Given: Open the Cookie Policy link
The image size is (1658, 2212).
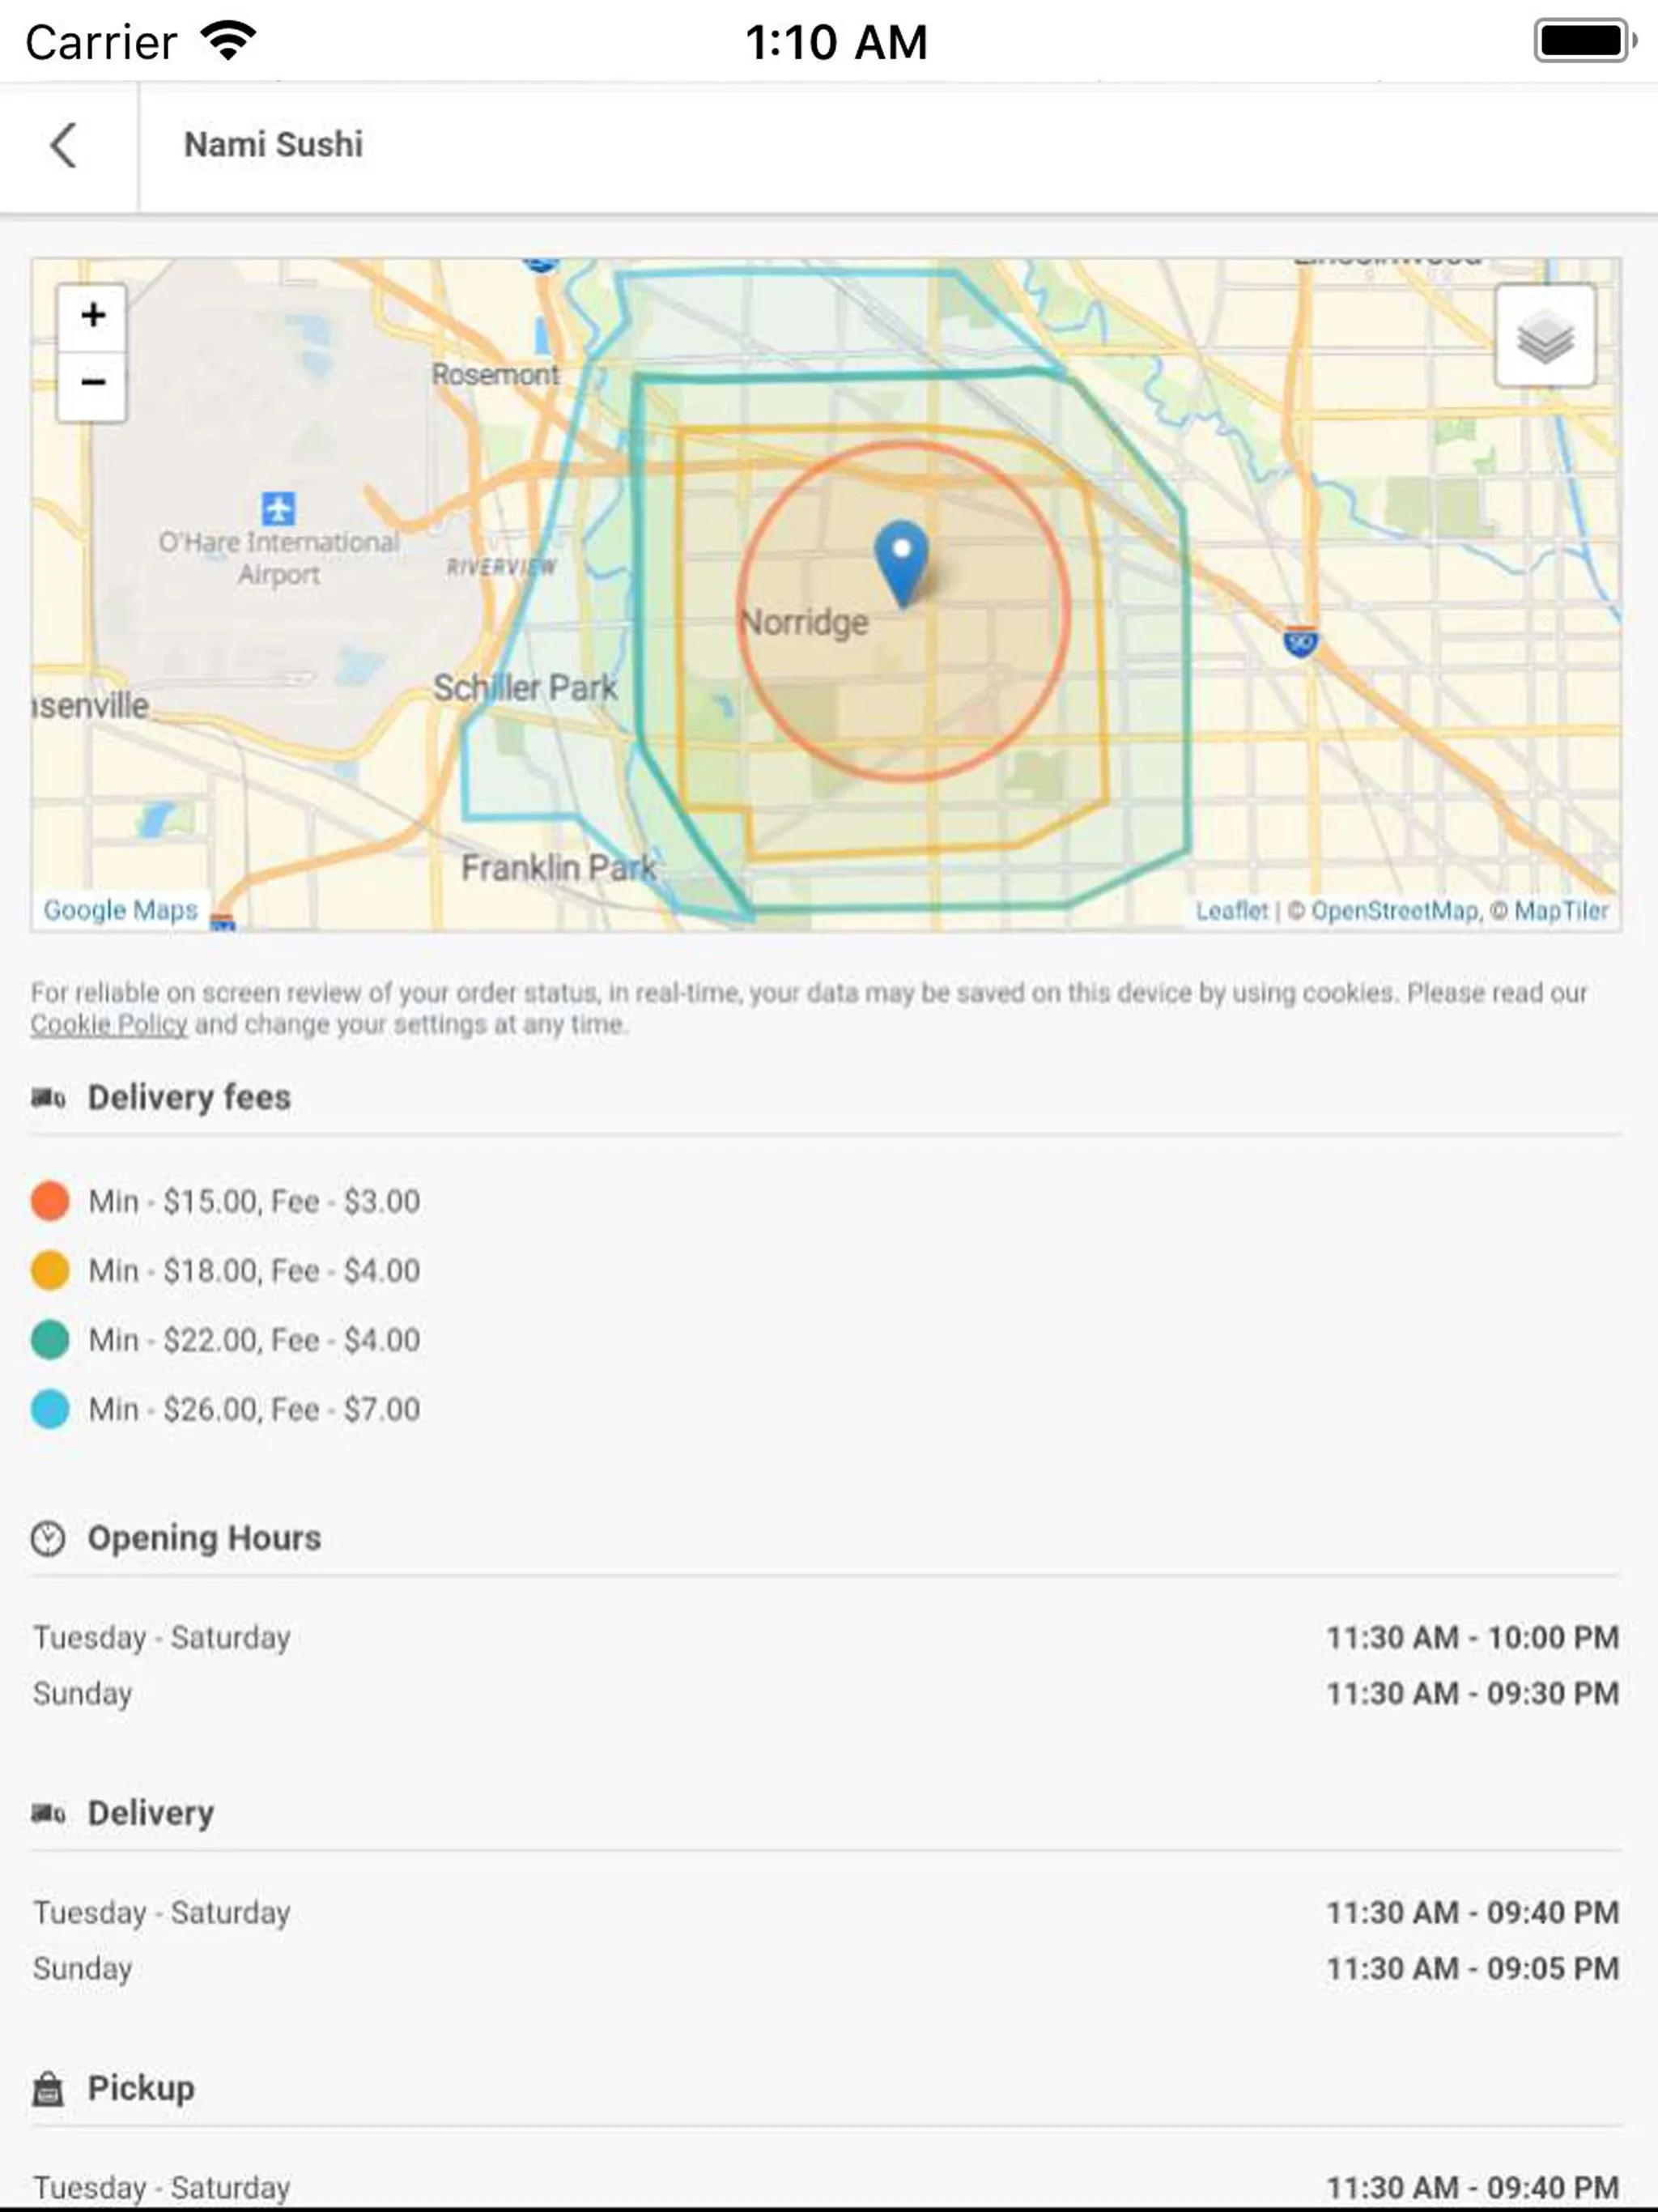Looking at the screenshot, I should pos(109,1024).
